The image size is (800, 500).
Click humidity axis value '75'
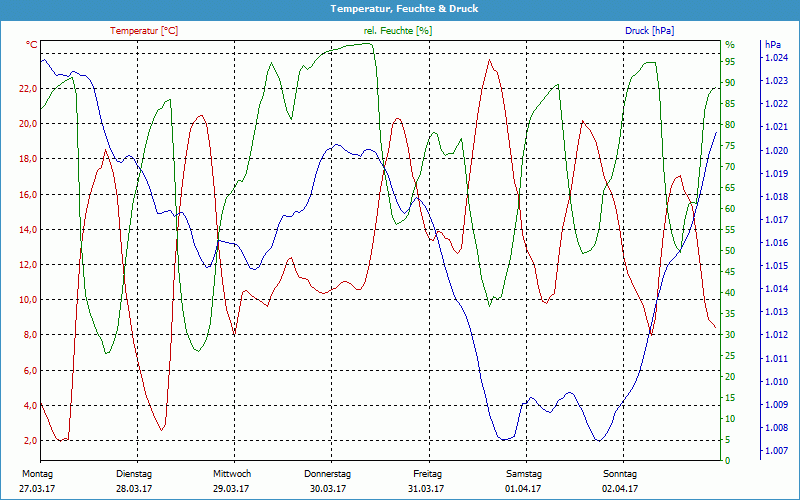[x=730, y=146]
